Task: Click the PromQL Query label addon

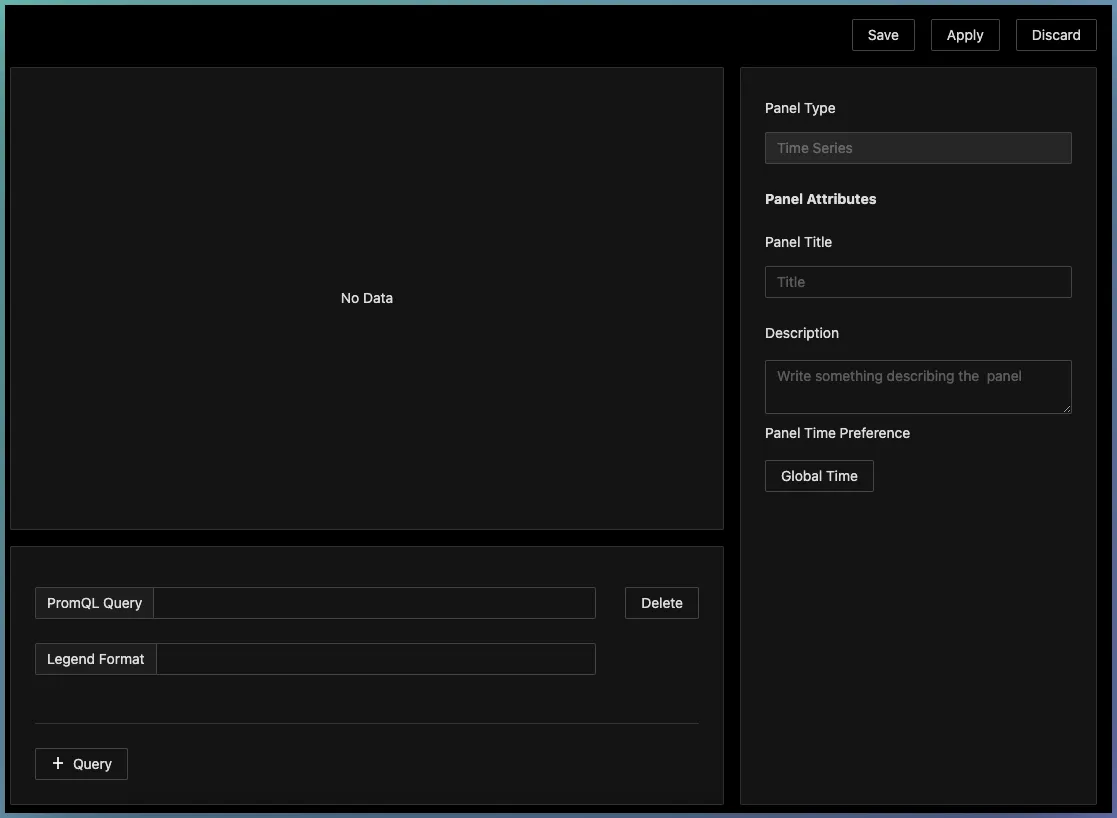Action: pos(94,603)
